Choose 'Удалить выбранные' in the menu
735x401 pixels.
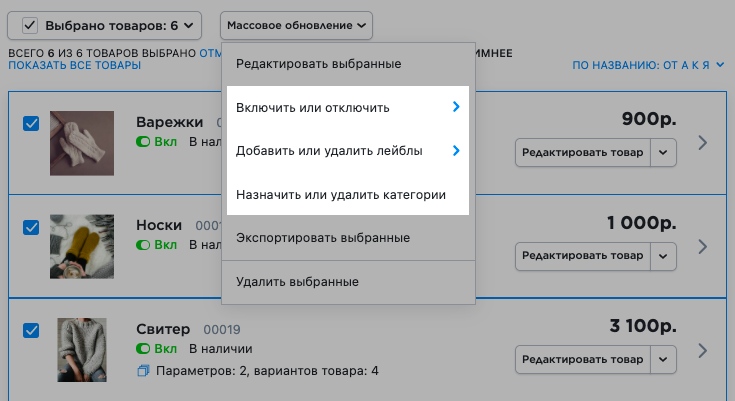[x=348, y=282]
